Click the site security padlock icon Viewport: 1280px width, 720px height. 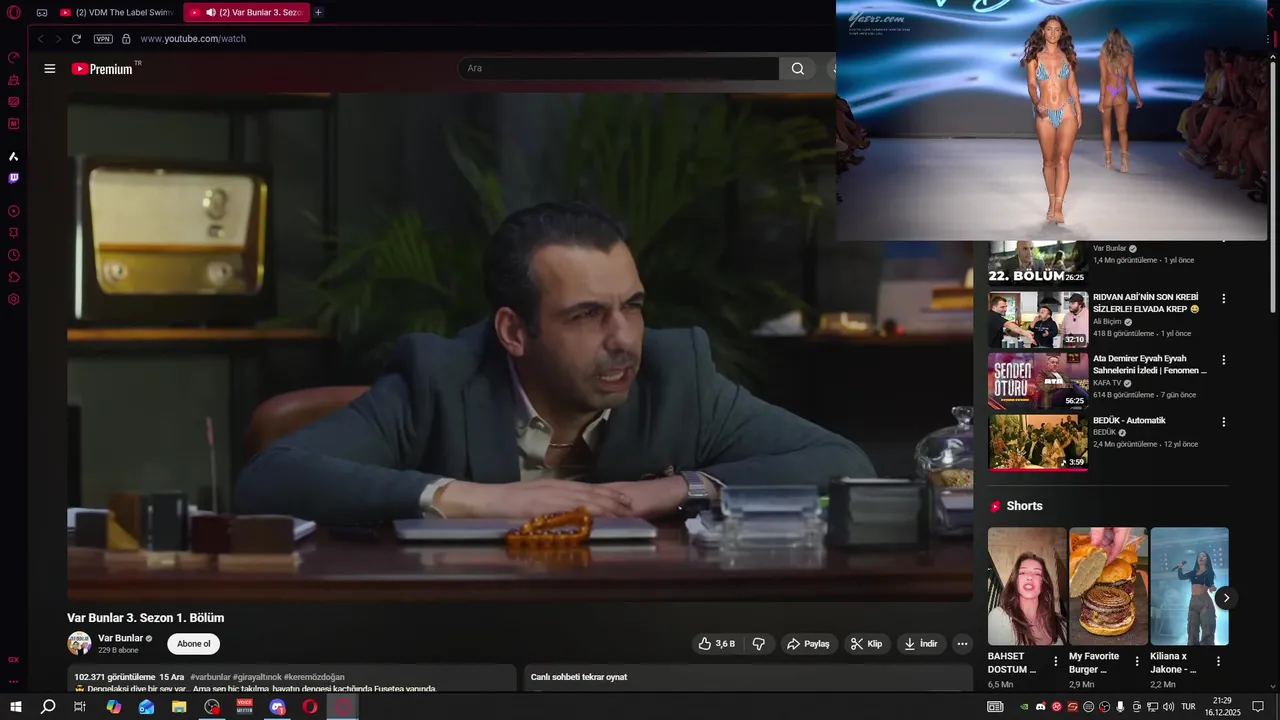pyautogui.click(x=126, y=39)
